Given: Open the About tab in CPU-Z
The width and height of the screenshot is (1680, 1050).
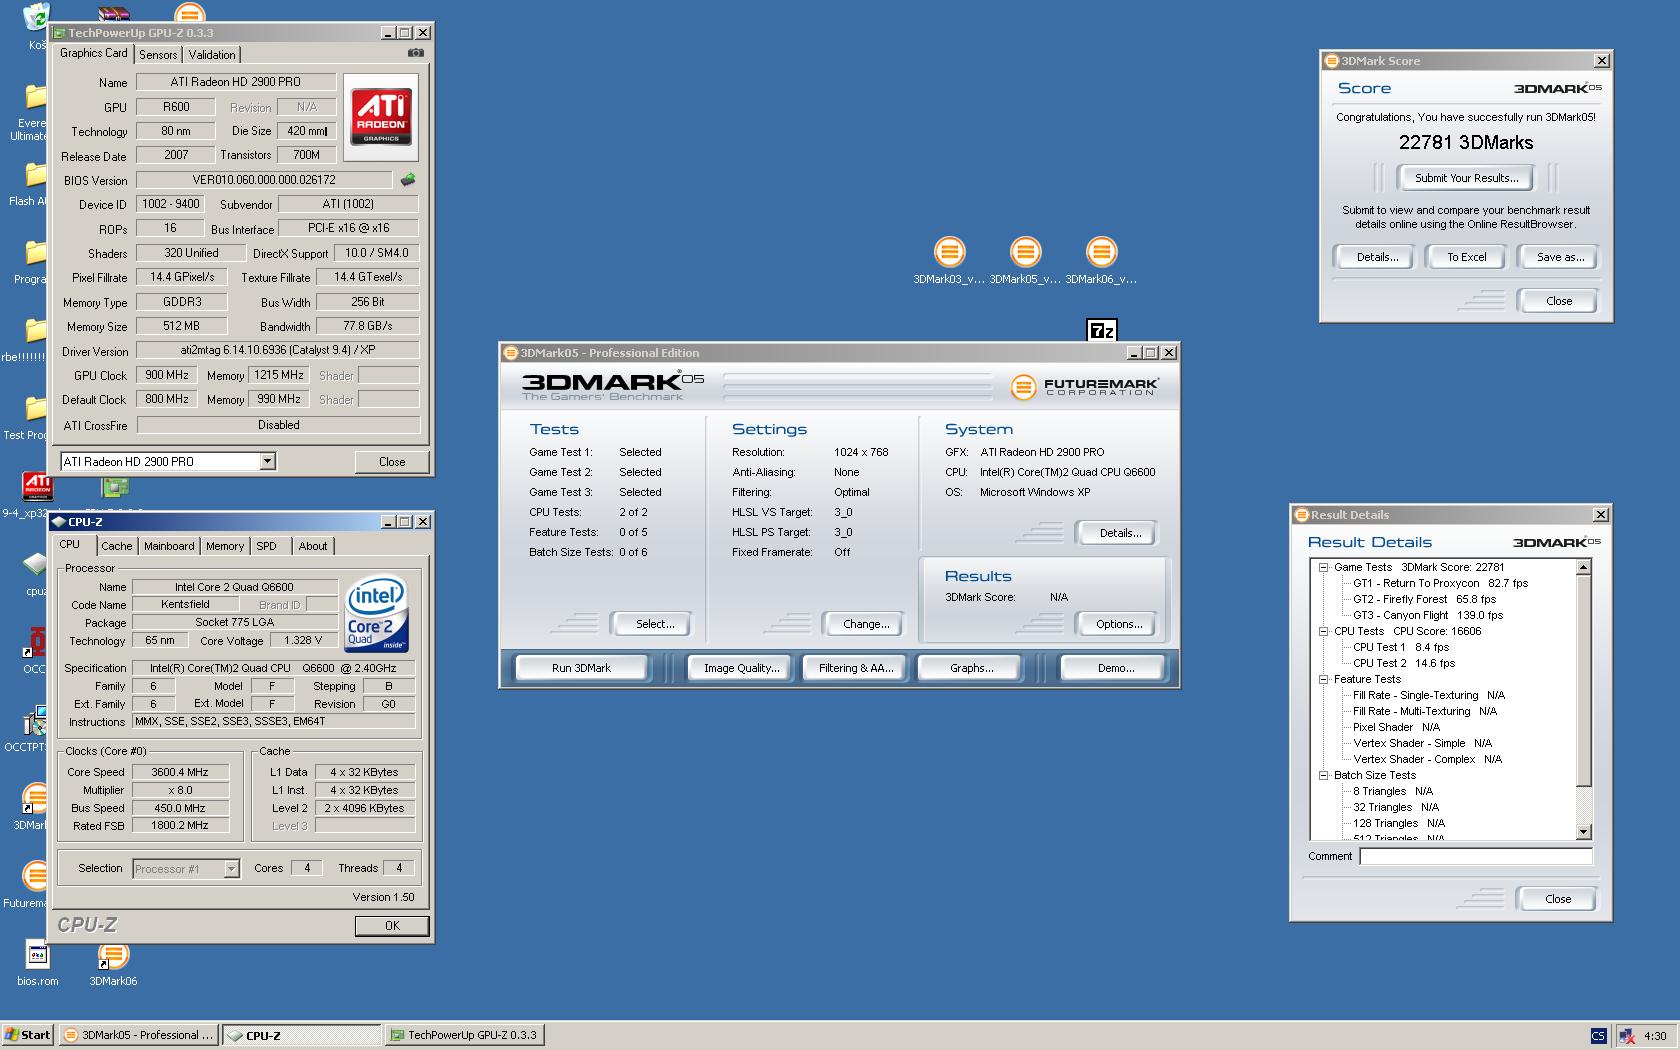Looking at the screenshot, I should click(x=313, y=546).
